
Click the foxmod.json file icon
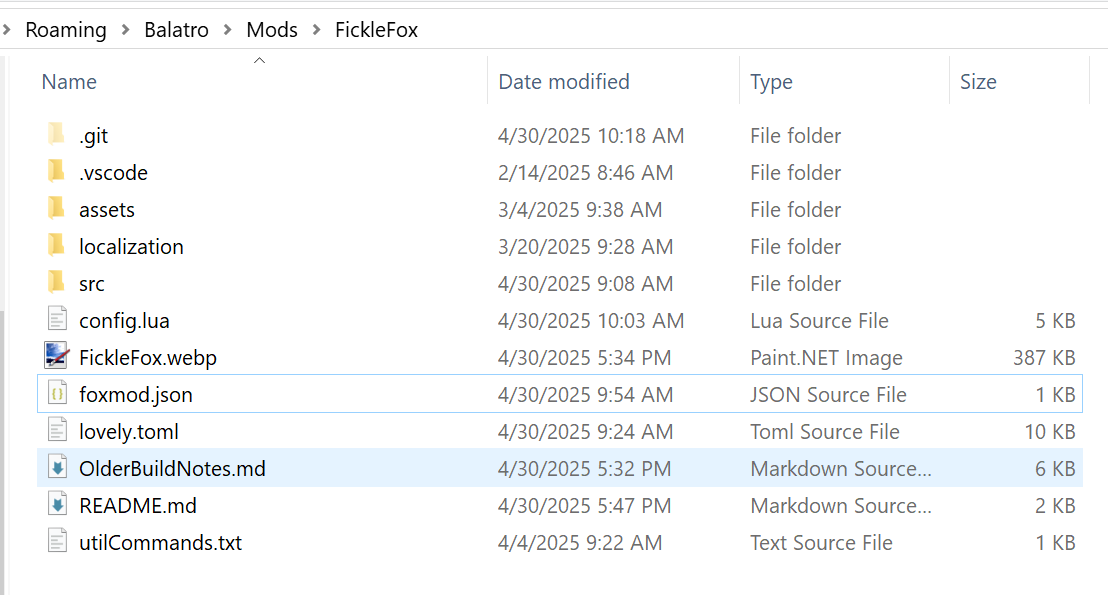(x=57, y=394)
